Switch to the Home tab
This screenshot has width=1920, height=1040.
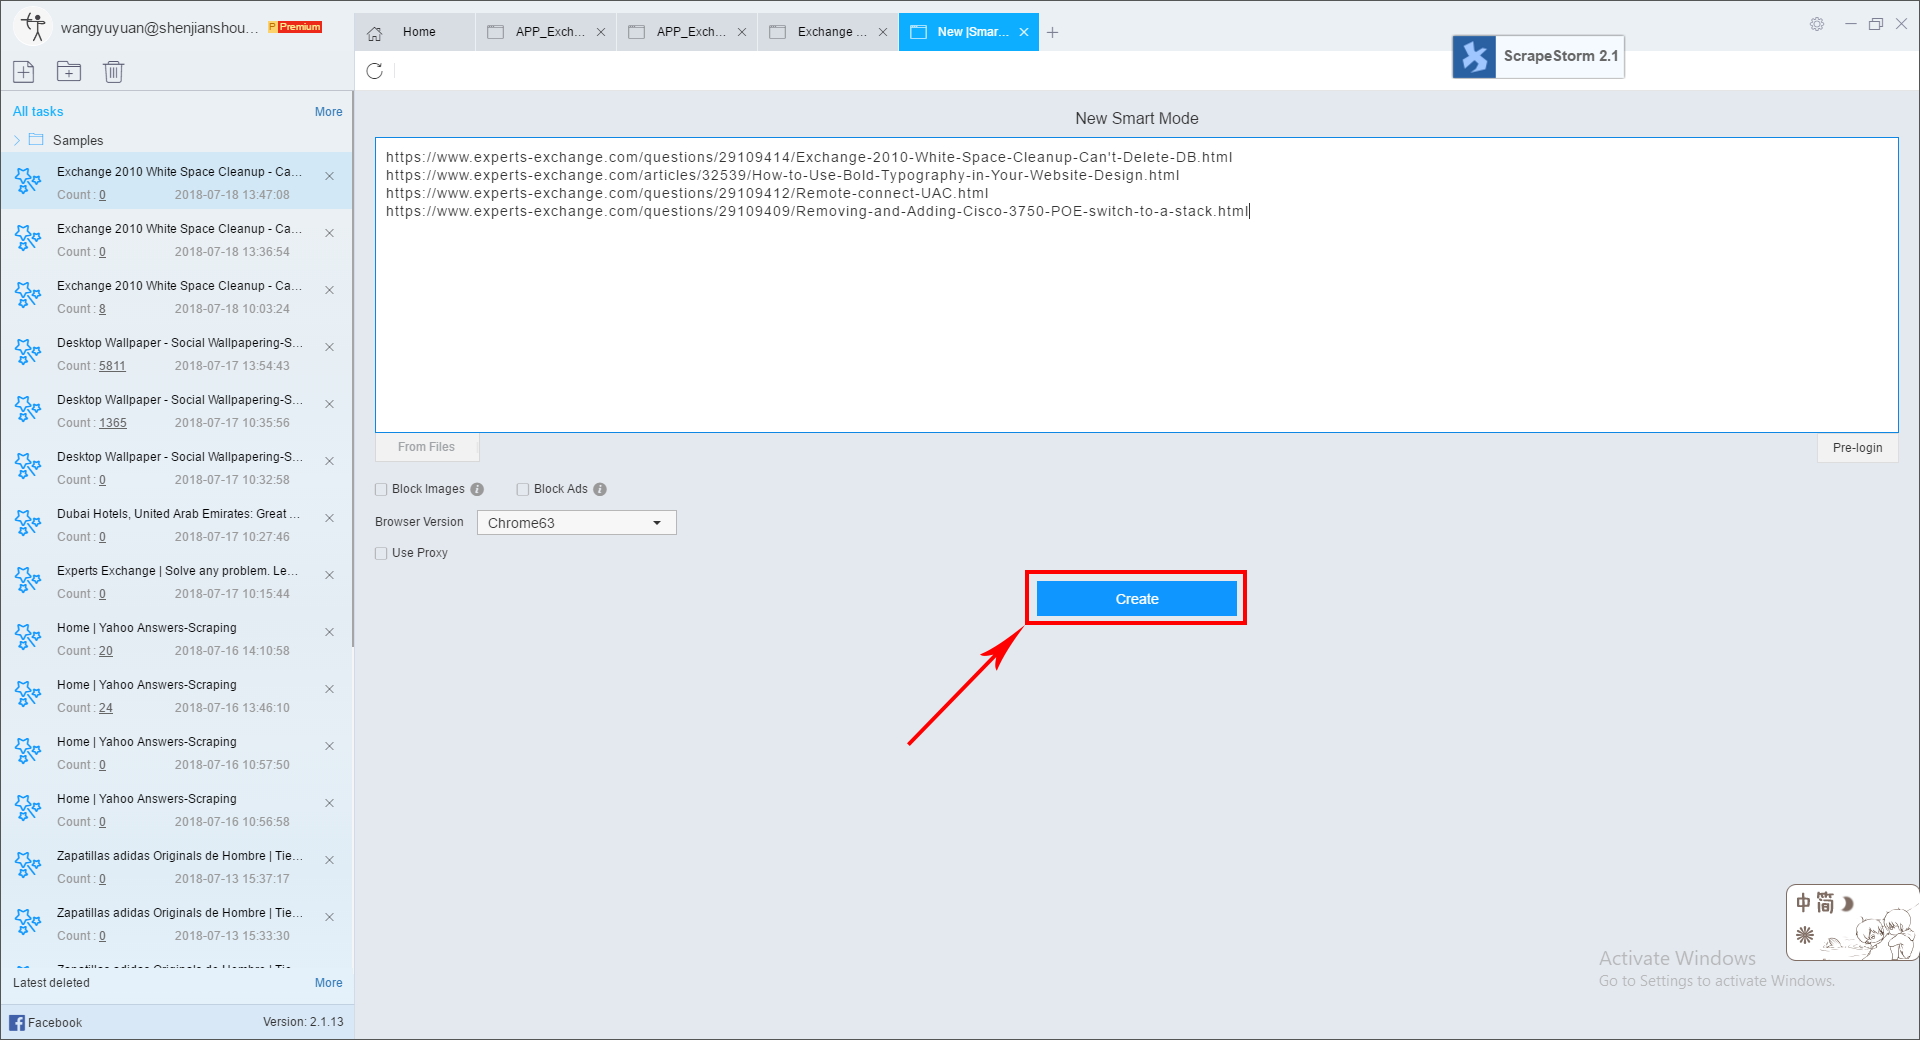(x=415, y=32)
